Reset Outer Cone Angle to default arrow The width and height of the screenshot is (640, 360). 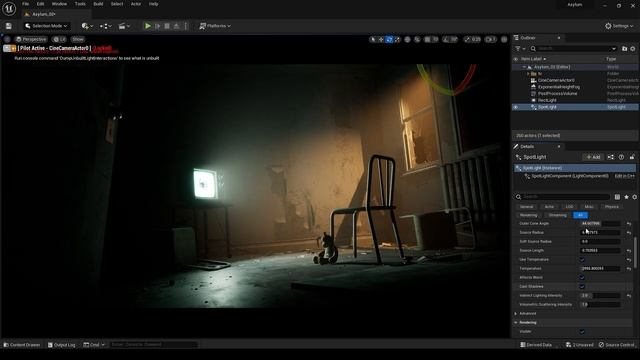coord(629,224)
